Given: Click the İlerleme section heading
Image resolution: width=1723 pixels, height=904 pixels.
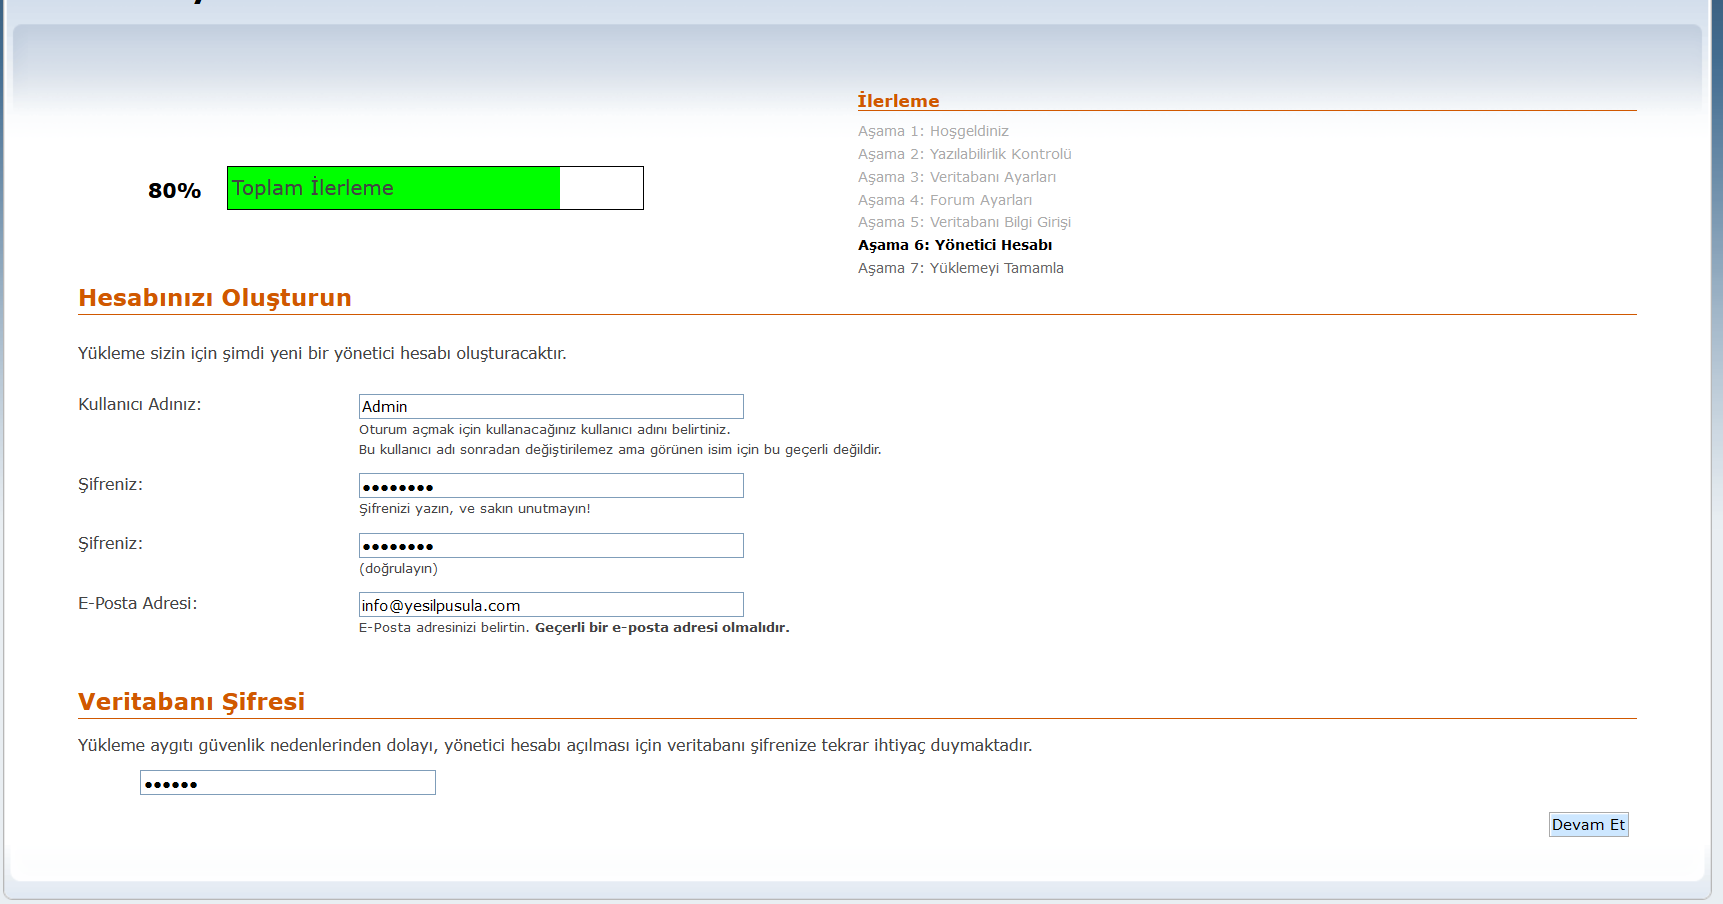Looking at the screenshot, I should (898, 101).
